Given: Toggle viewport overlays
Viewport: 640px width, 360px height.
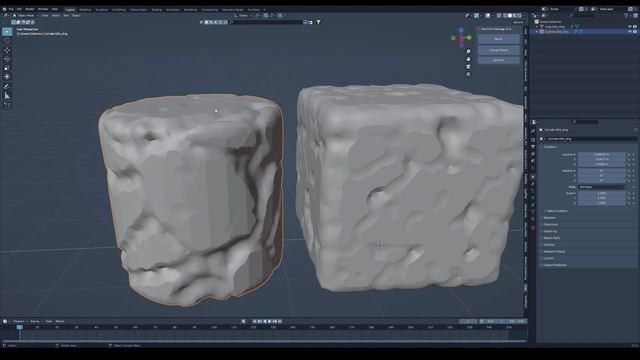Looking at the screenshot, I should (488, 16).
